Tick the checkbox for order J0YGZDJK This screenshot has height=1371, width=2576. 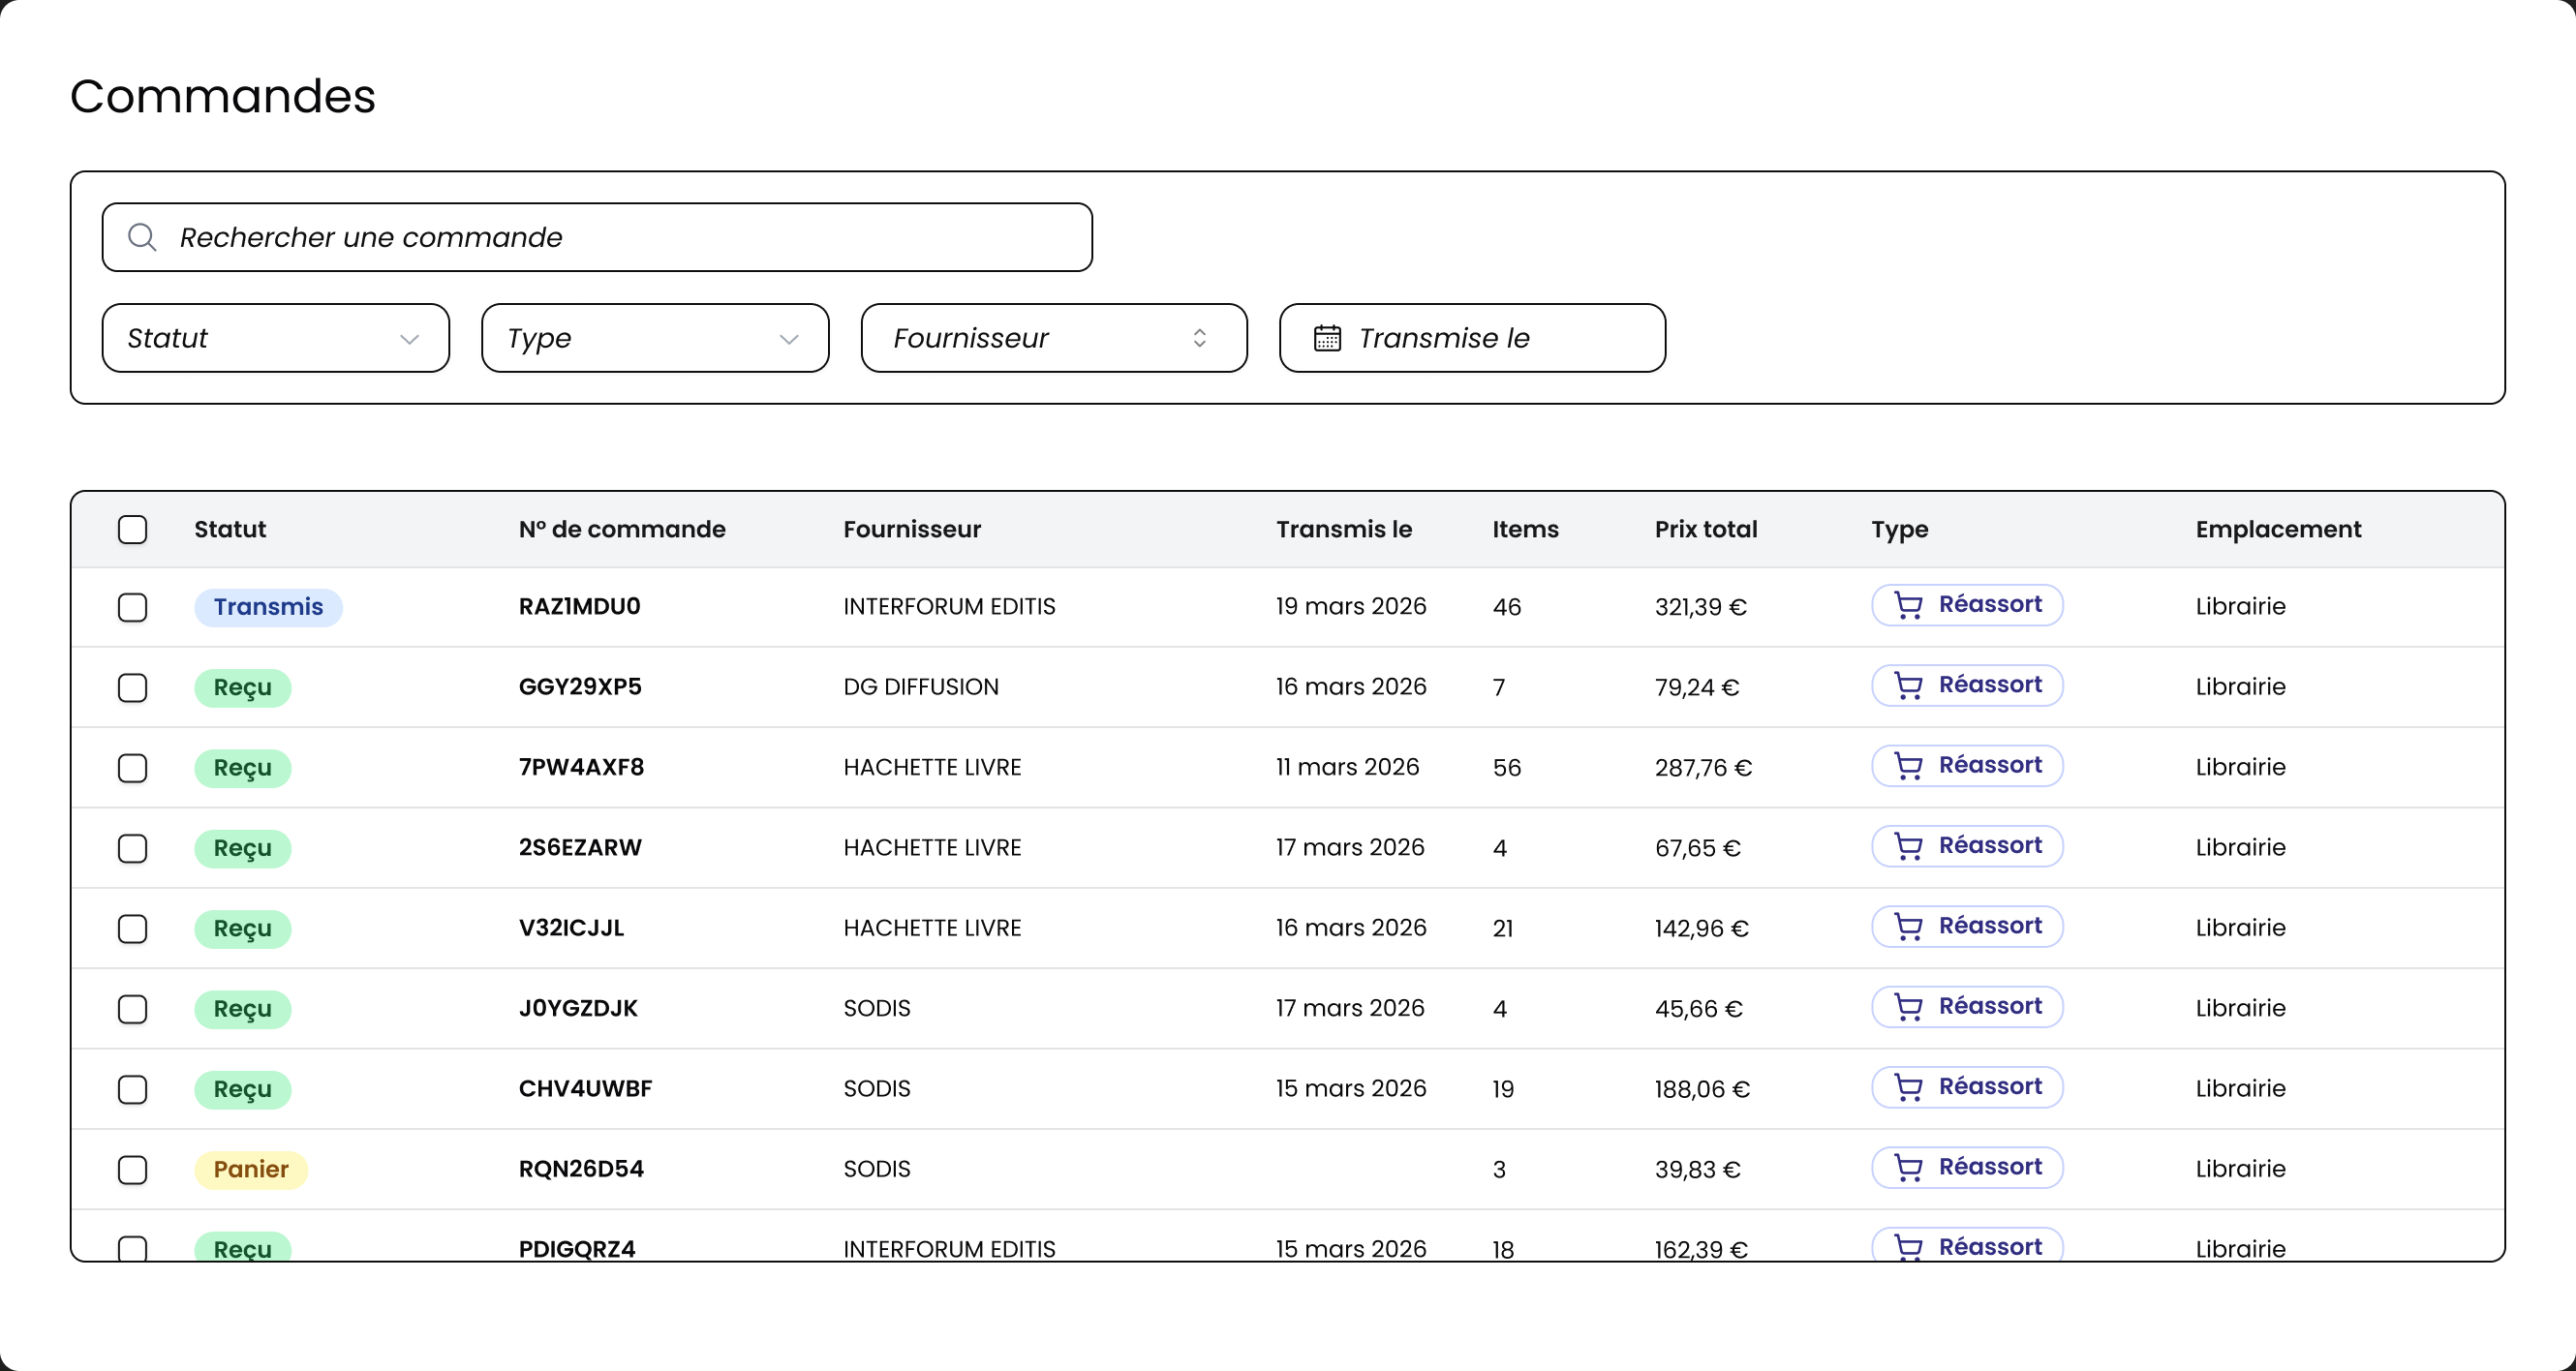pyautogui.click(x=132, y=1009)
